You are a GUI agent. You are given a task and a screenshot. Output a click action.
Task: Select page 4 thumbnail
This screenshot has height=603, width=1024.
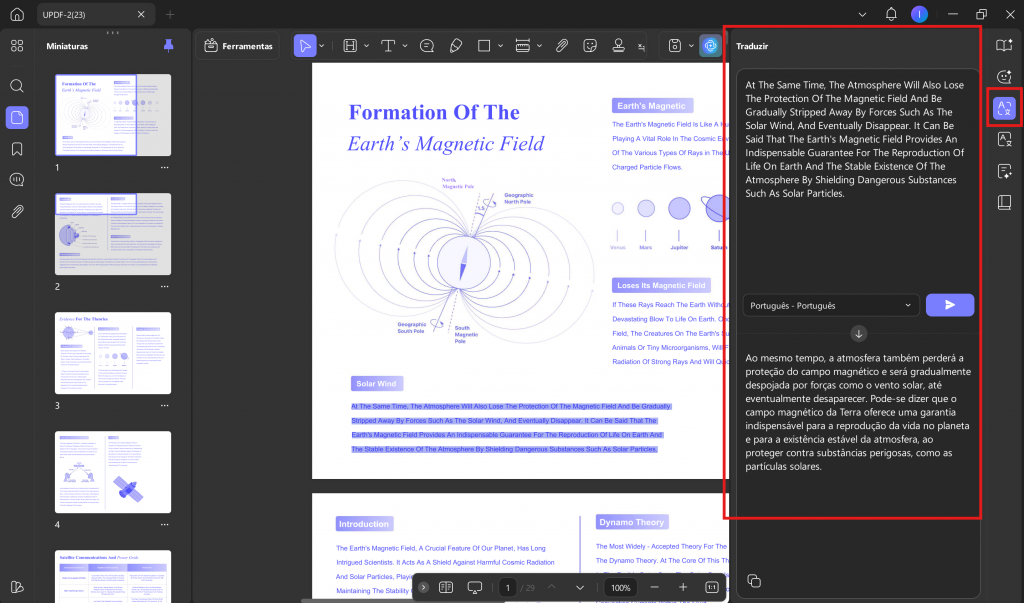(113, 472)
